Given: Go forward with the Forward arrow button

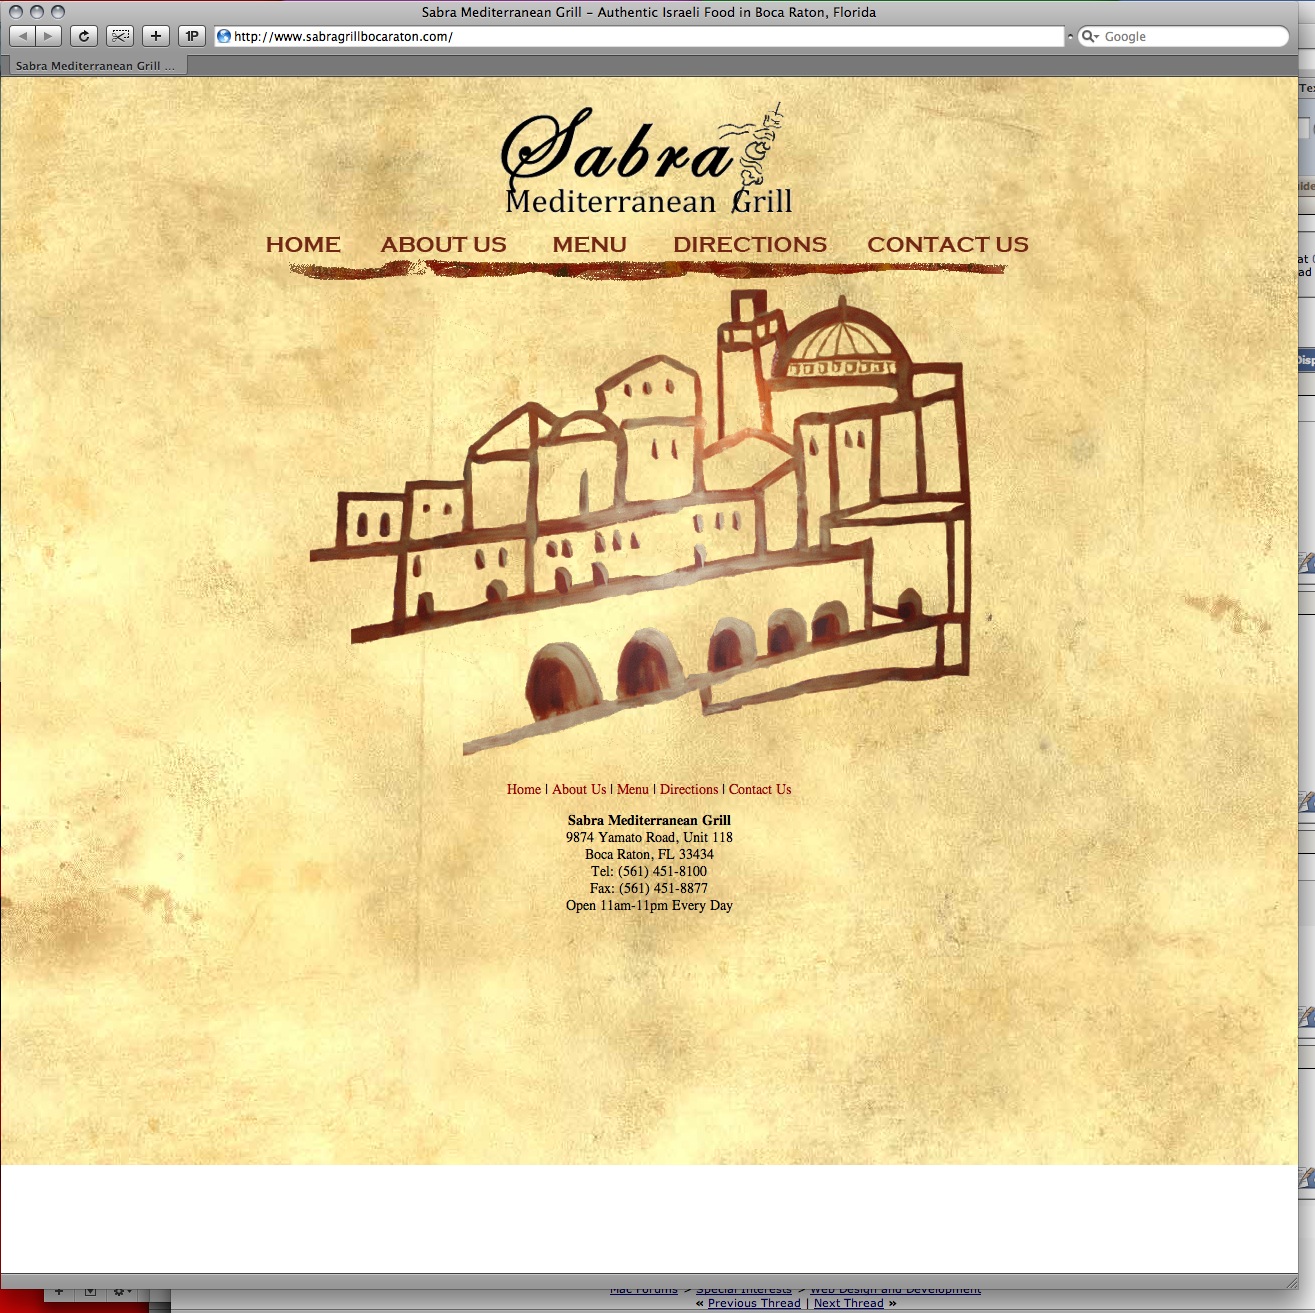Looking at the screenshot, I should [49, 36].
